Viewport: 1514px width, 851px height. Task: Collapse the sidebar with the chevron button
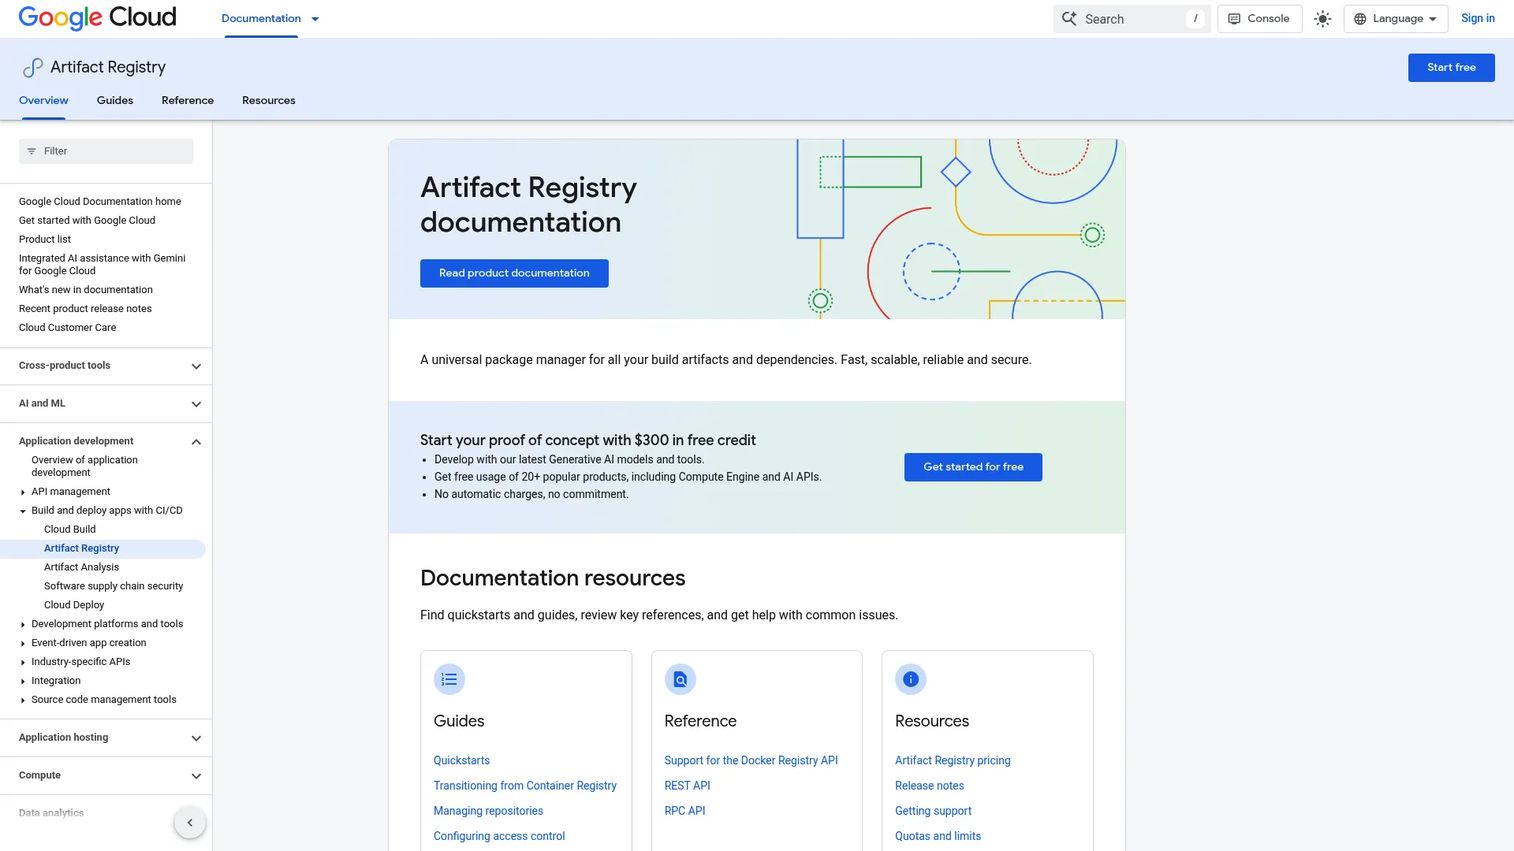click(x=190, y=823)
